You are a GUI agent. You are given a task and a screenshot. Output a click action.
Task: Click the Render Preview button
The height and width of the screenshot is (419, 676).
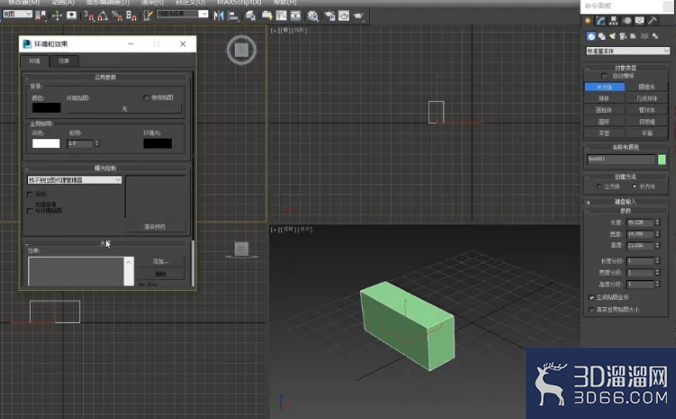click(155, 226)
